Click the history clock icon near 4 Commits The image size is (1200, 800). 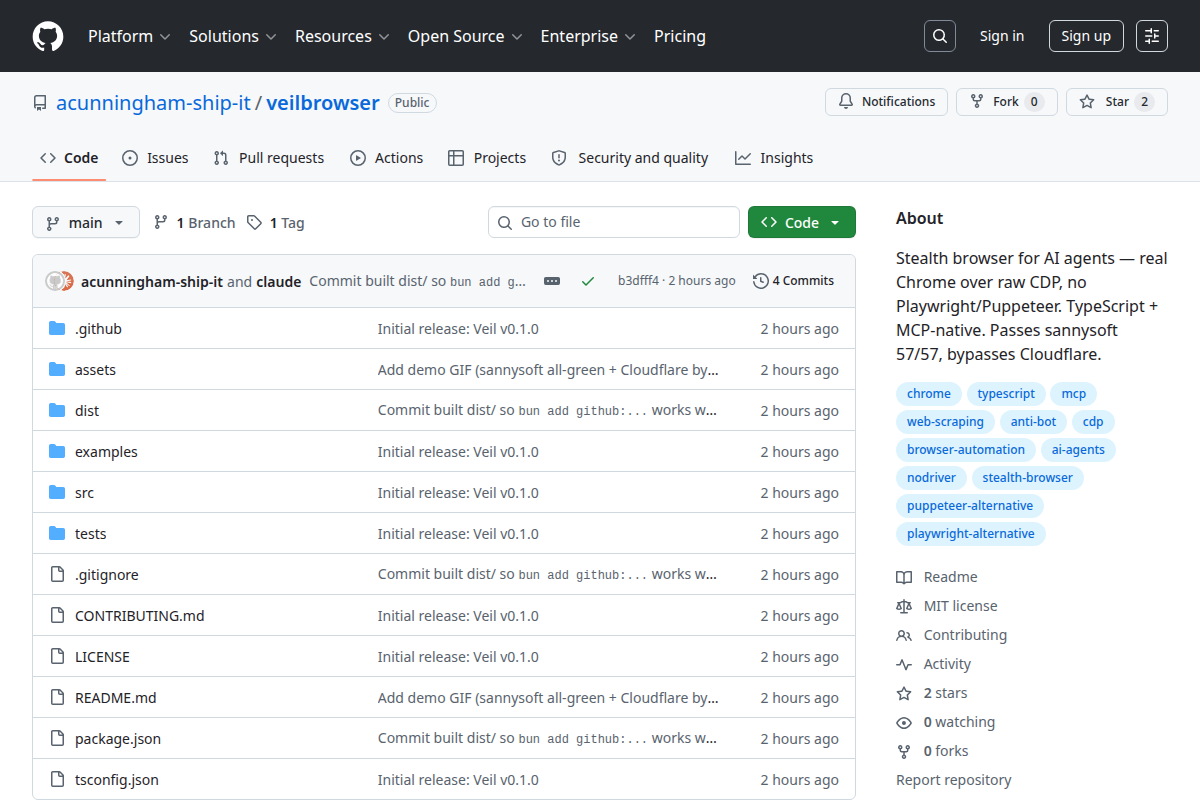click(x=761, y=281)
